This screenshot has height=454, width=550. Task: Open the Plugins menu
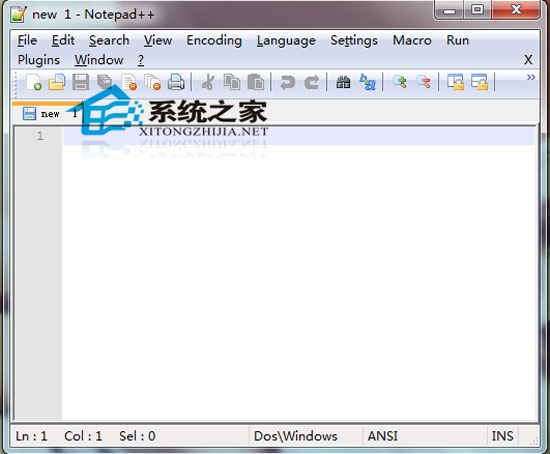(39, 60)
